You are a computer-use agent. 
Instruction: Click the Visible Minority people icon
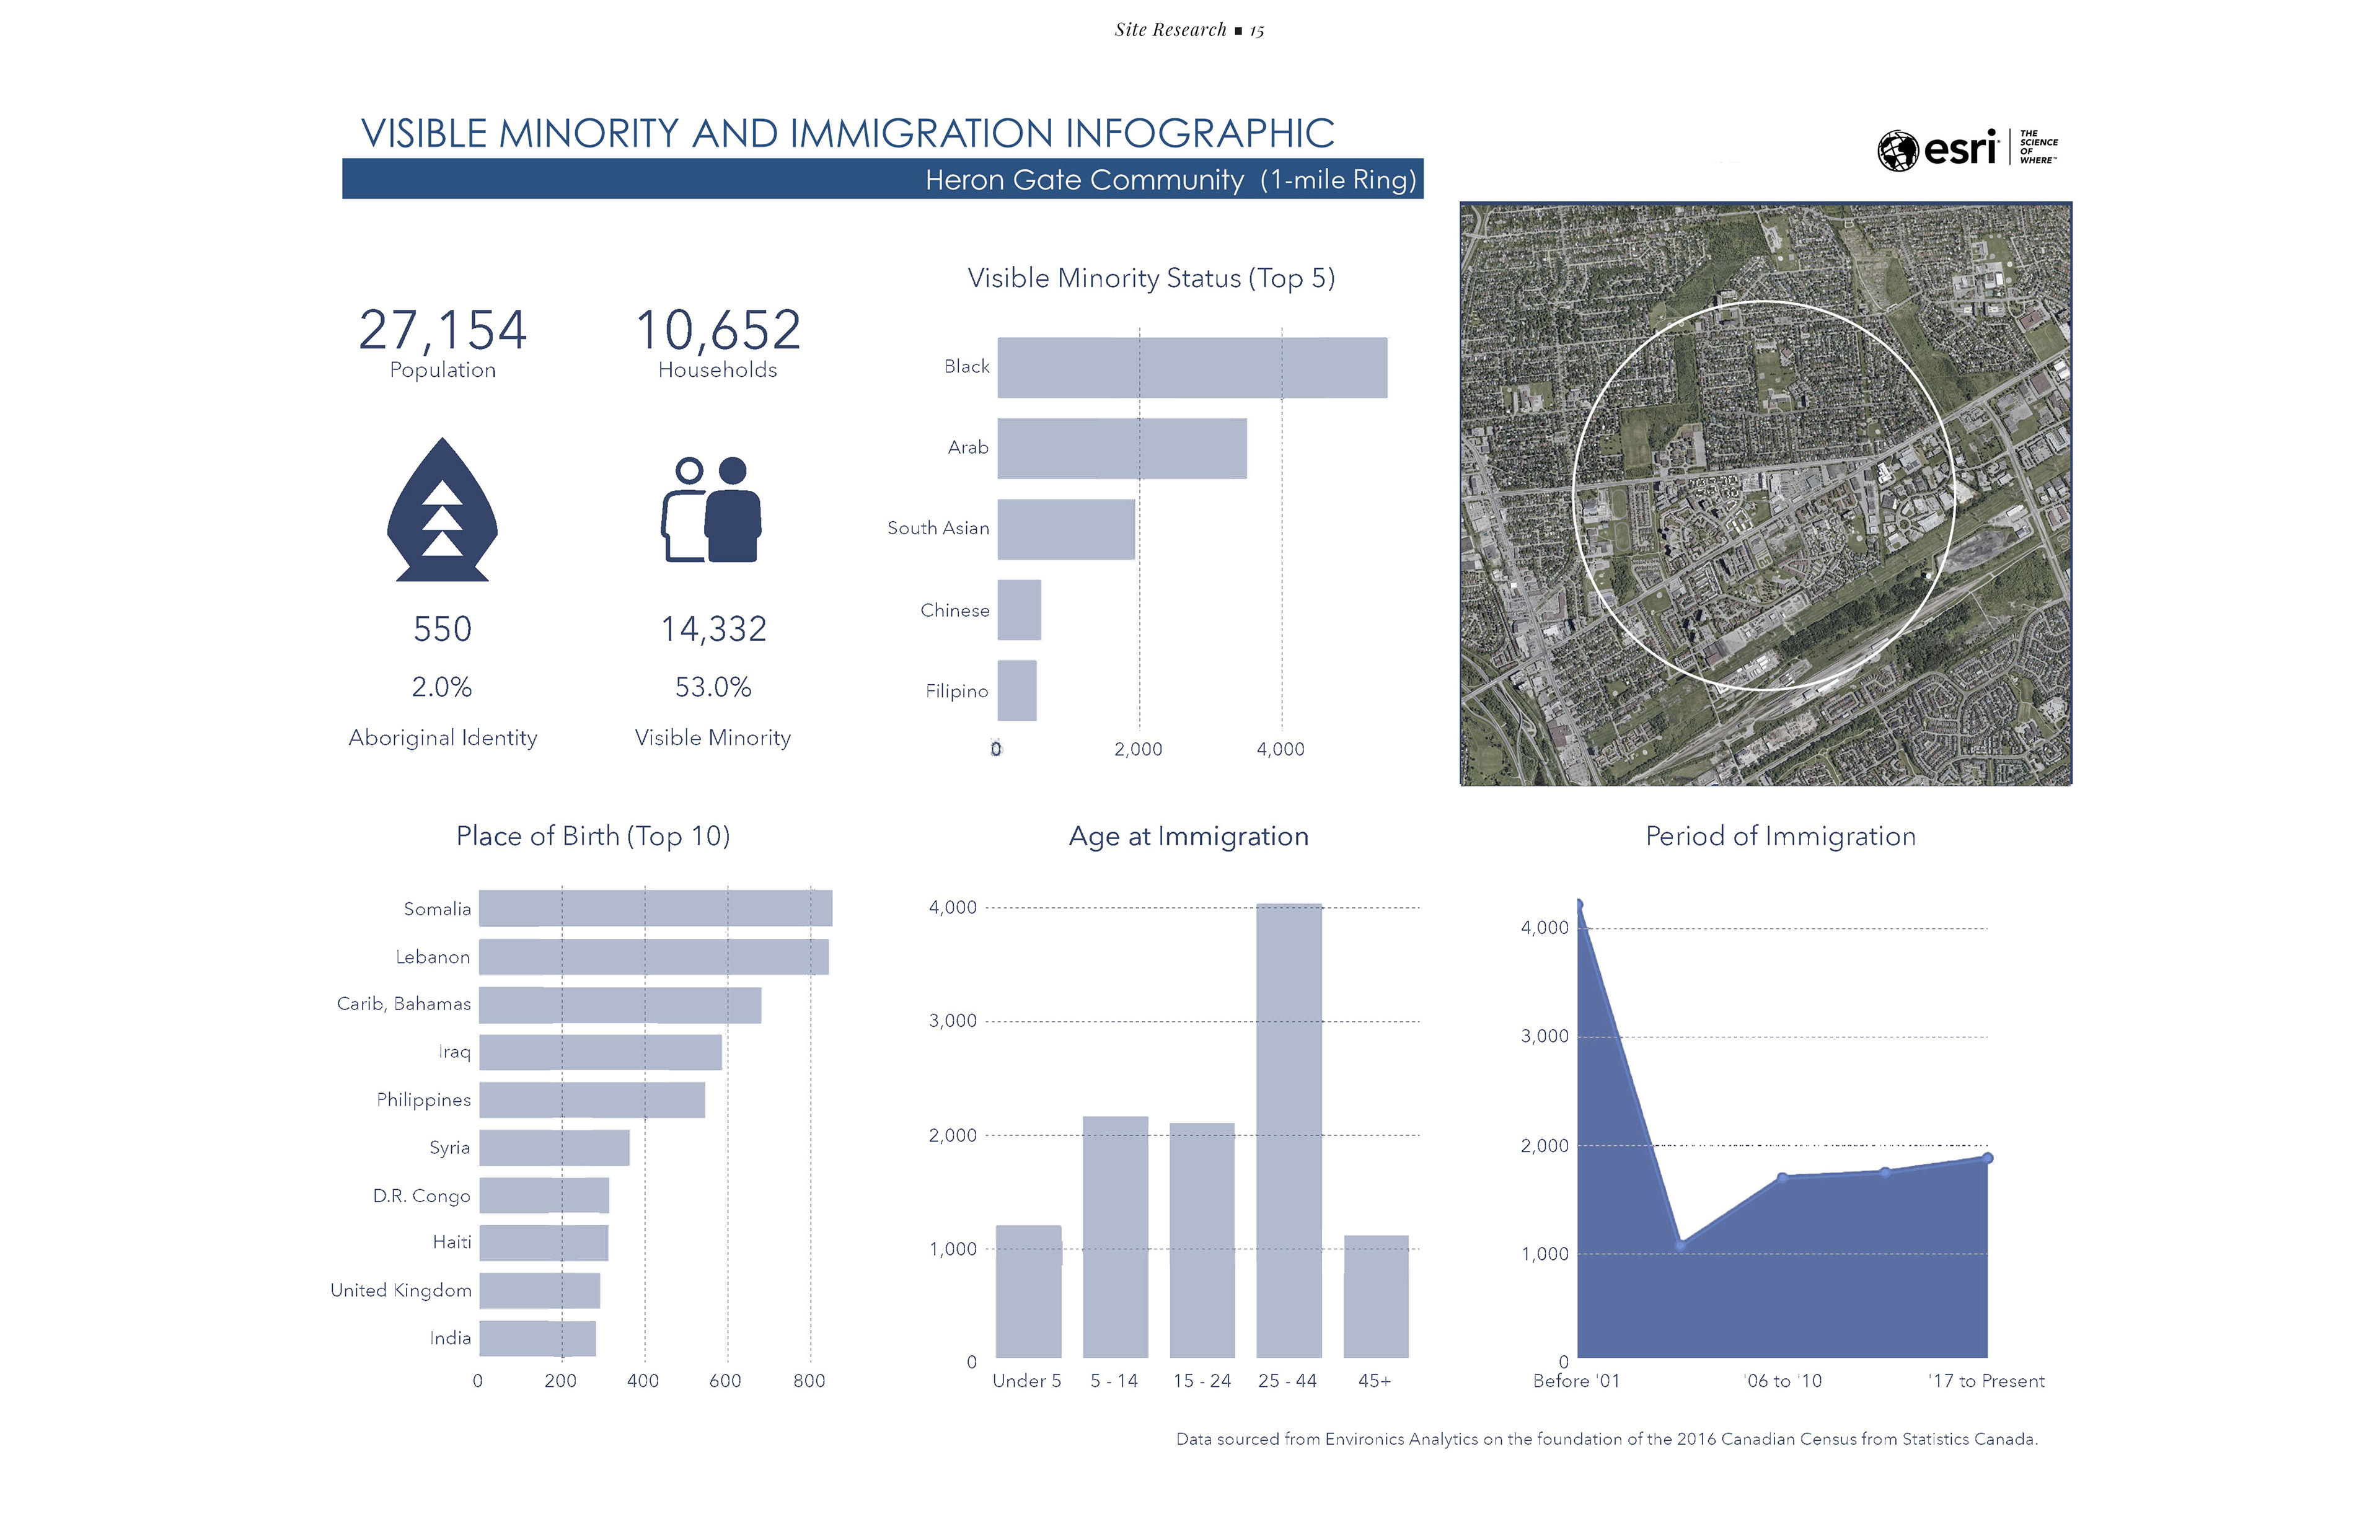[x=711, y=510]
